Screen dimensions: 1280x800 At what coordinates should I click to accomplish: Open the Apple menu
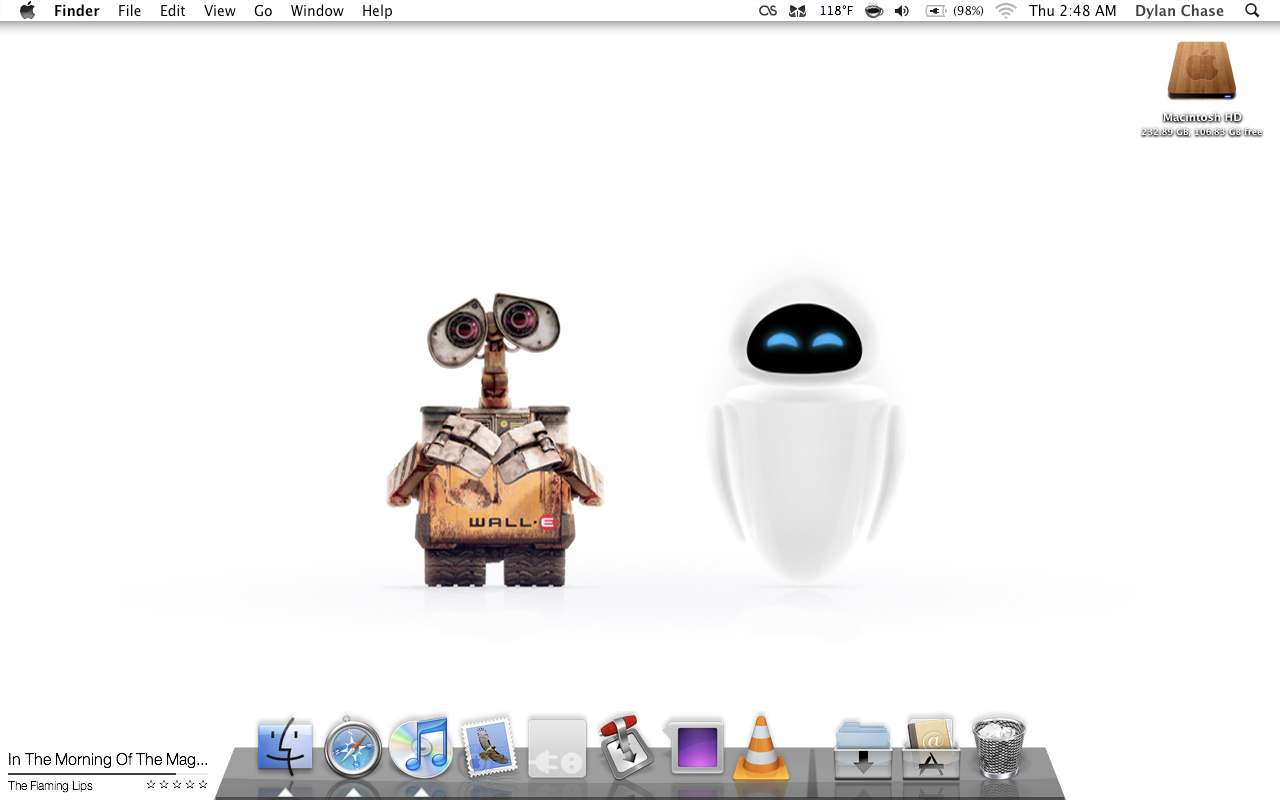[27, 11]
